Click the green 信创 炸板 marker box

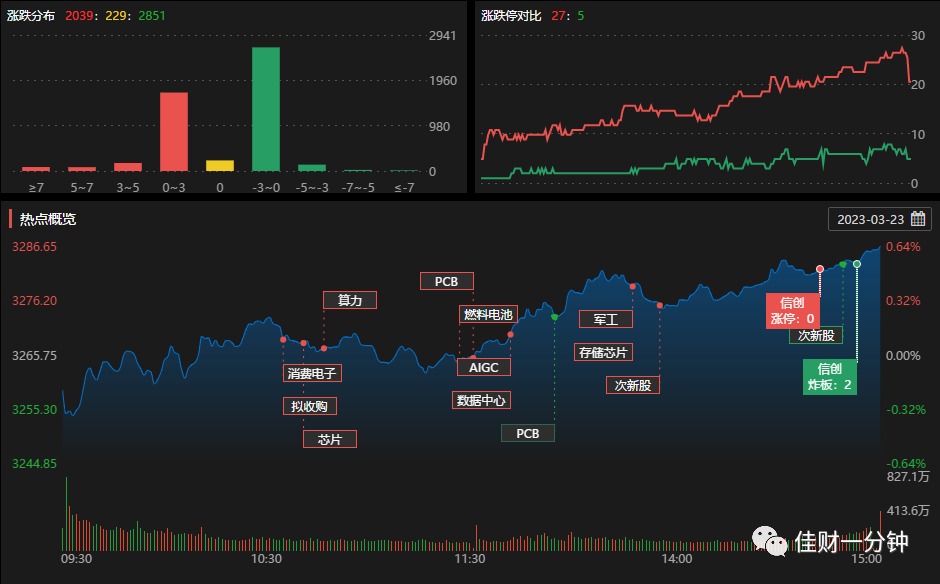coord(830,377)
